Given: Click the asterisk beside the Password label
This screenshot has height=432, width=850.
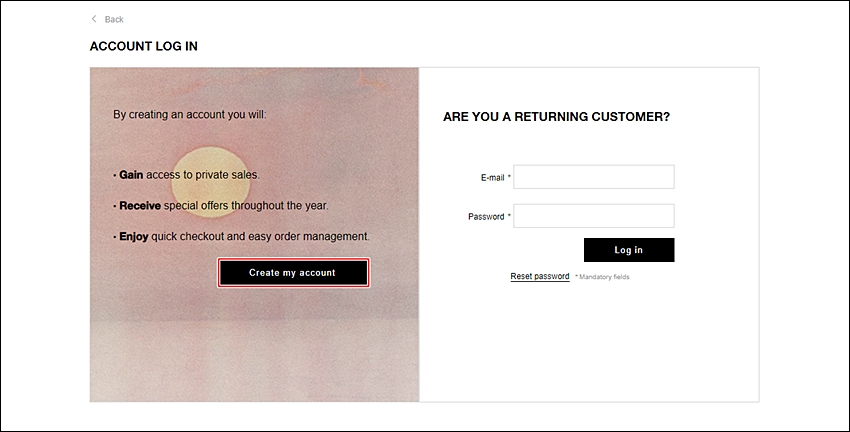Looking at the screenshot, I should coord(509,216).
